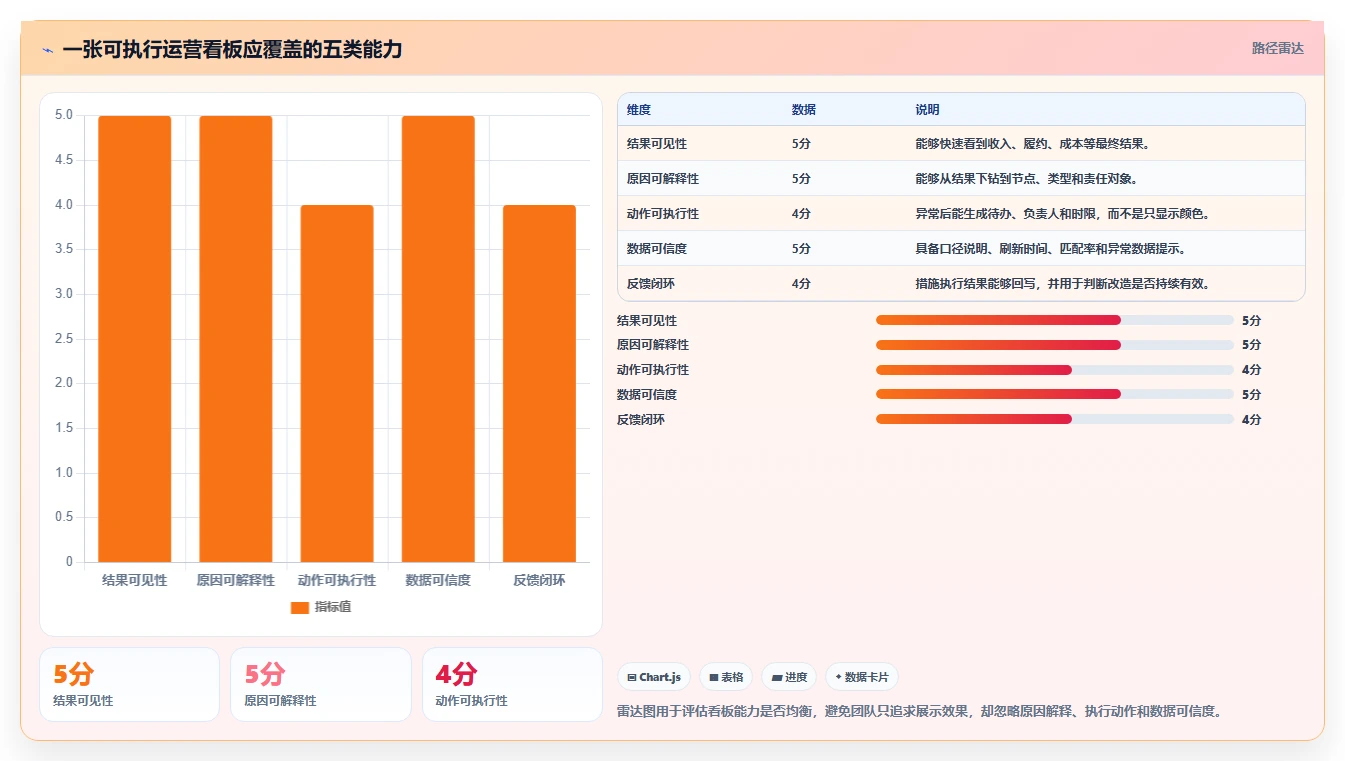1345x761 pixels.
Task: Click the chart x-axis label 反馈闭环
Action: point(539,580)
